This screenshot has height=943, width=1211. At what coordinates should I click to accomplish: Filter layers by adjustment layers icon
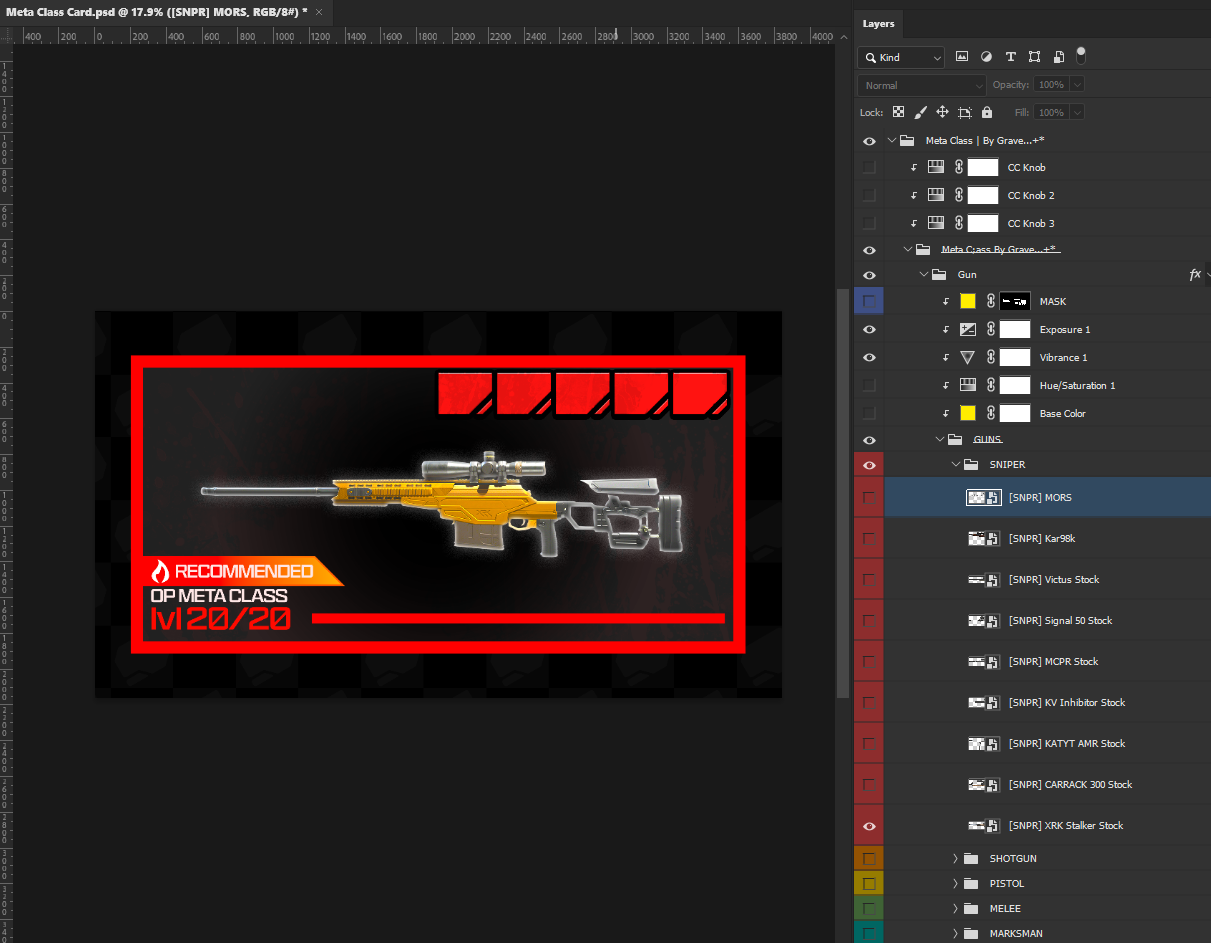pos(987,57)
